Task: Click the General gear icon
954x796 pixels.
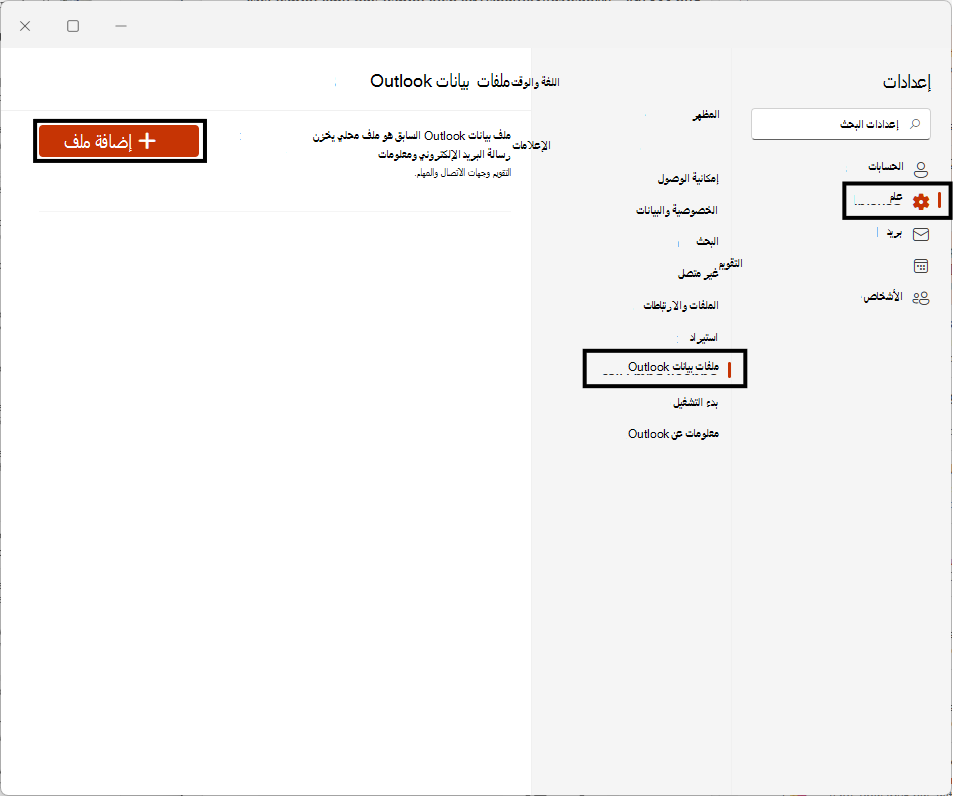Action: click(921, 201)
